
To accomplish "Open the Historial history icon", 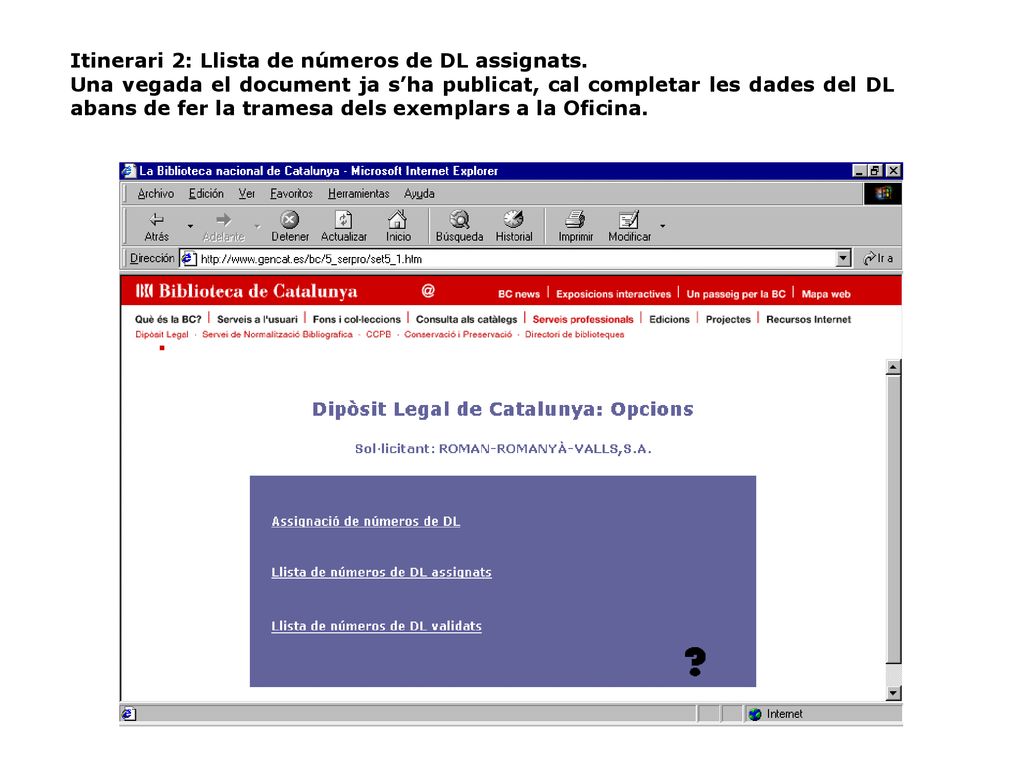I will click(x=513, y=219).
